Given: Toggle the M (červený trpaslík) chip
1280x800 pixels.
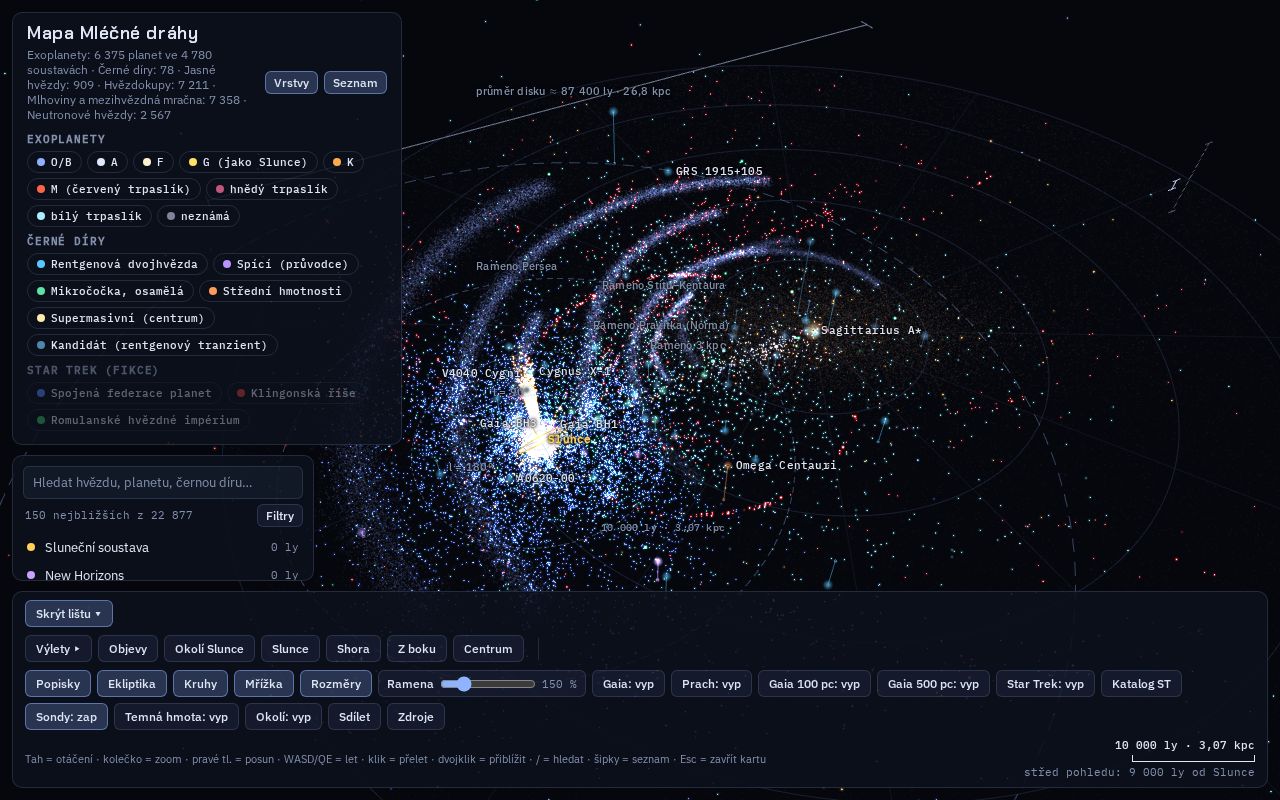Looking at the screenshot, I should click(x=113, y=189).
